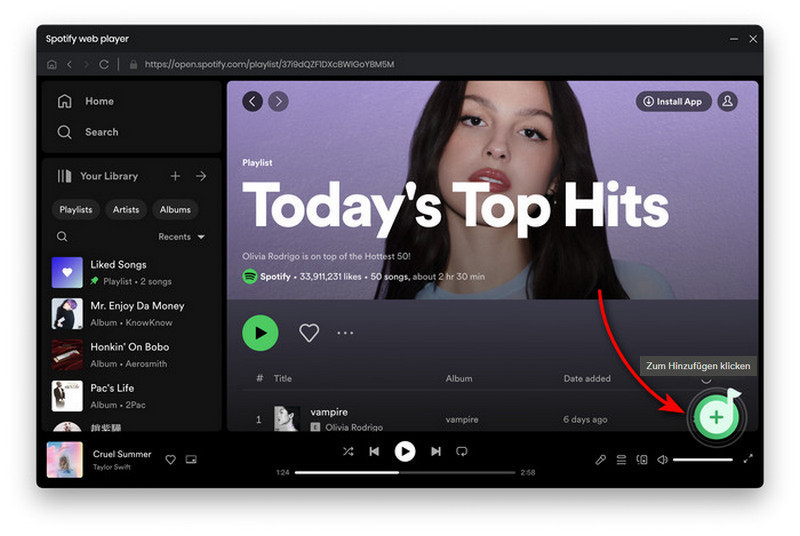The image size is (800, 536).
Task: Filter library by Albums
Action: click(175, 210)
